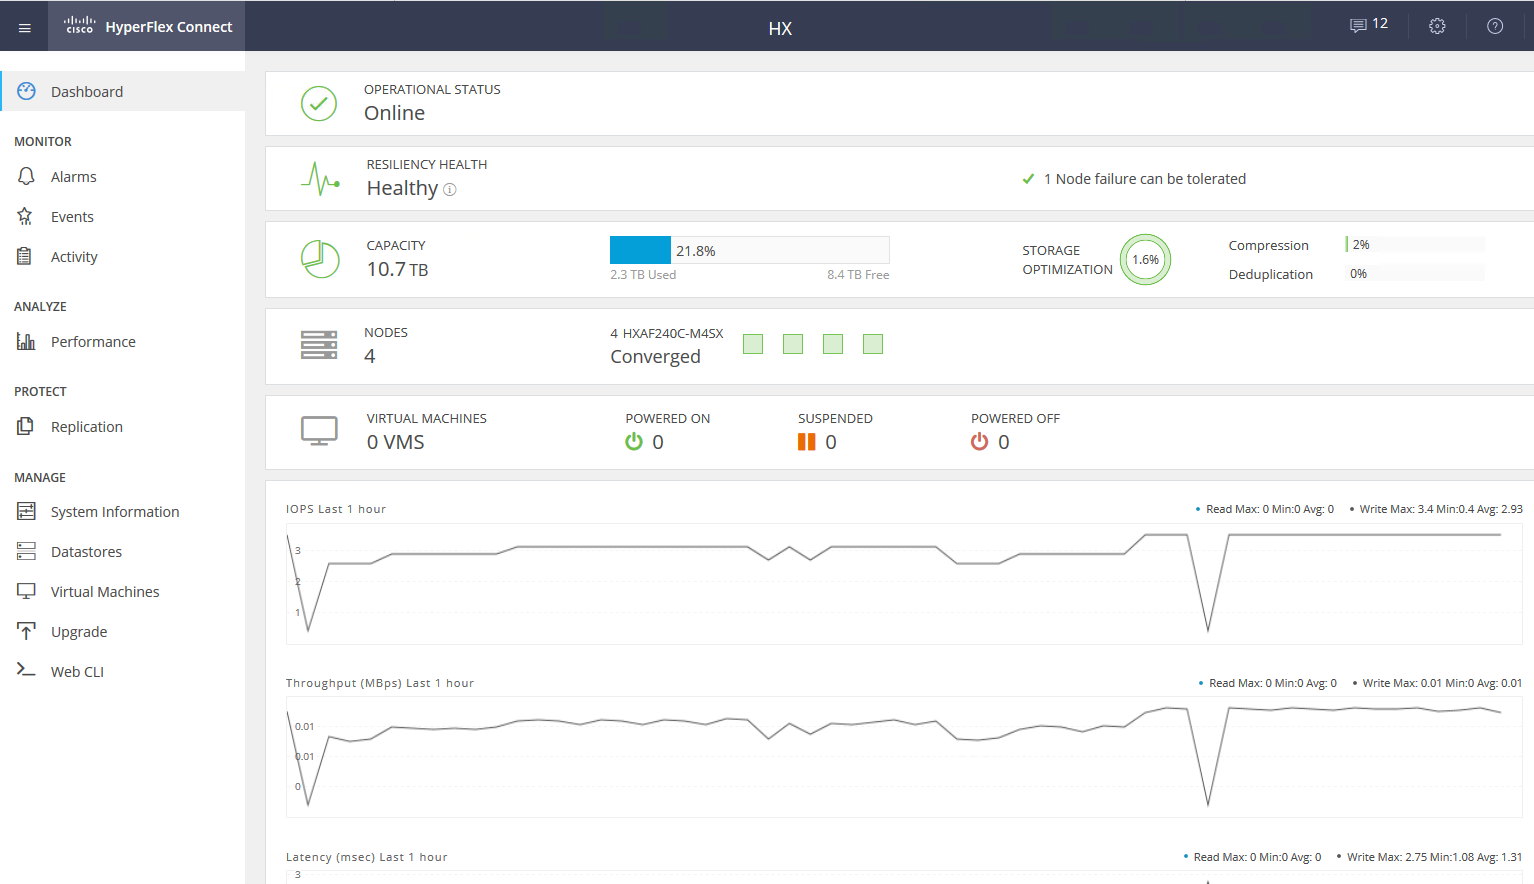The width and height of the screenshot is (1534, 884).
Task: Click the green Powered On icon
Action: (634, 441)
